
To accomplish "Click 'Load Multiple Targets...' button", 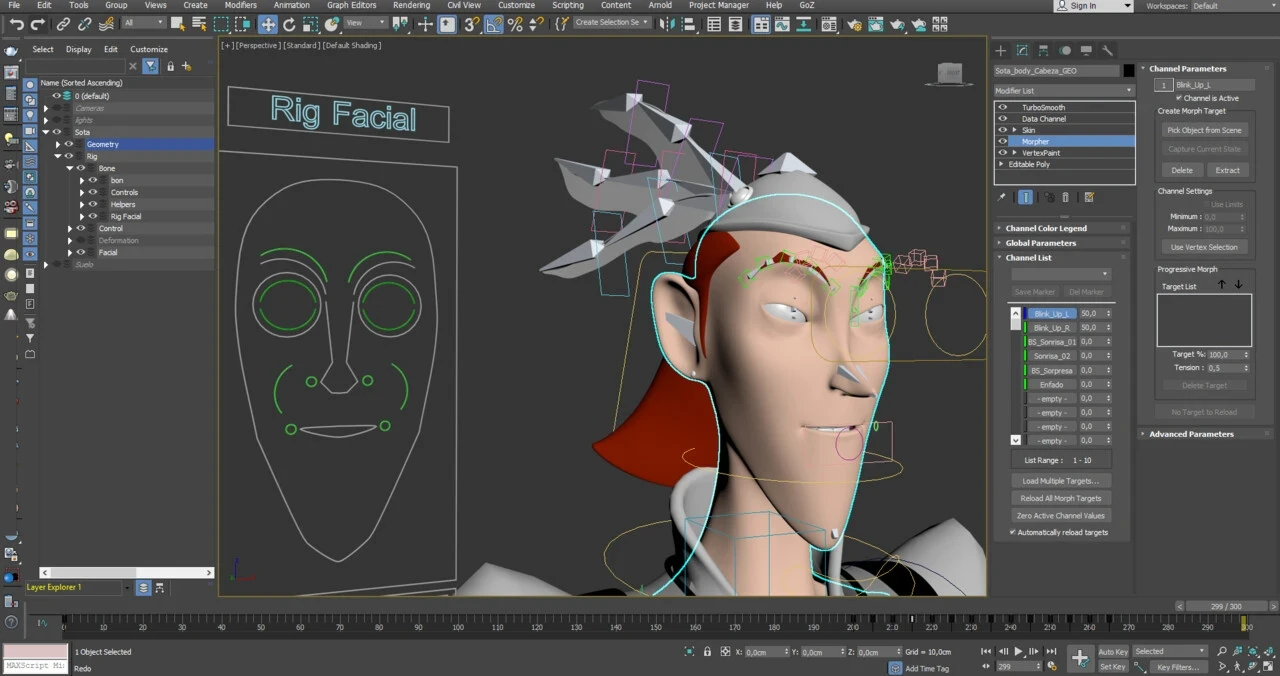I will click(x=1060, y=481).
